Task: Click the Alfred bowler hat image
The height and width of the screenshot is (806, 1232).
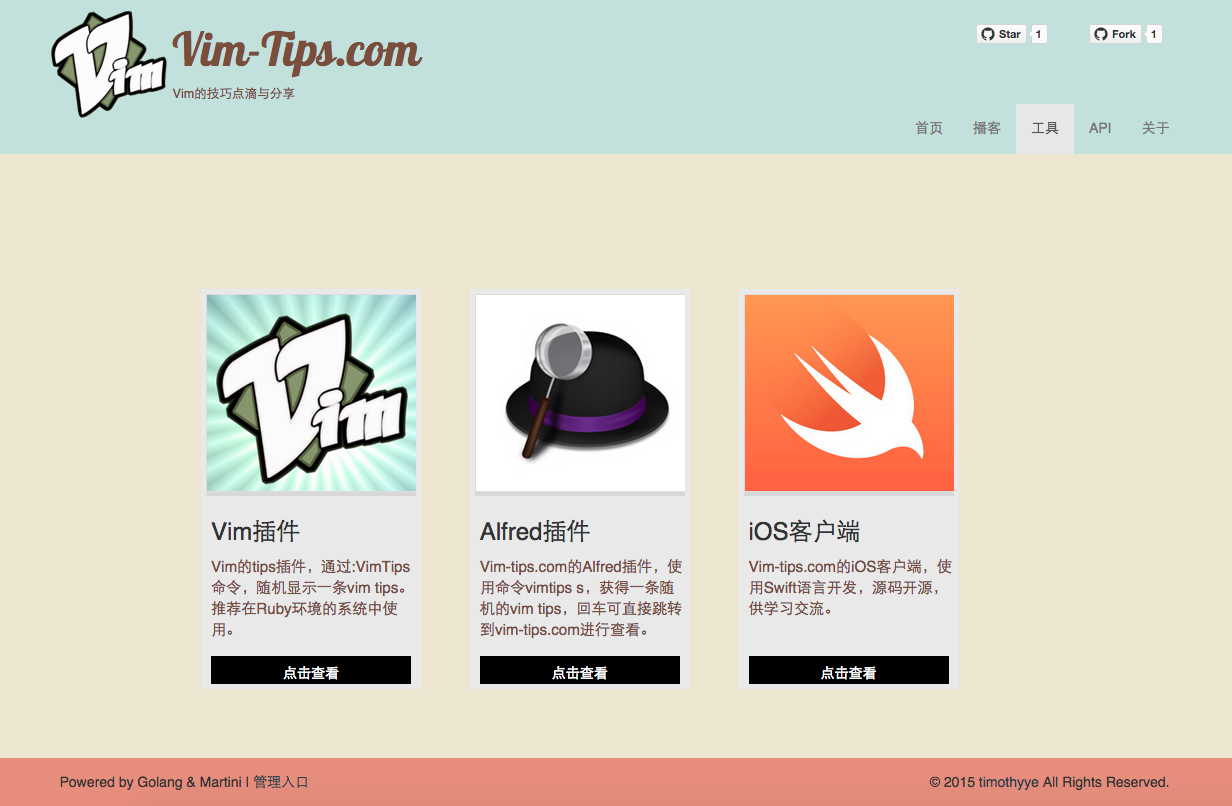Action: click(580, 393)
